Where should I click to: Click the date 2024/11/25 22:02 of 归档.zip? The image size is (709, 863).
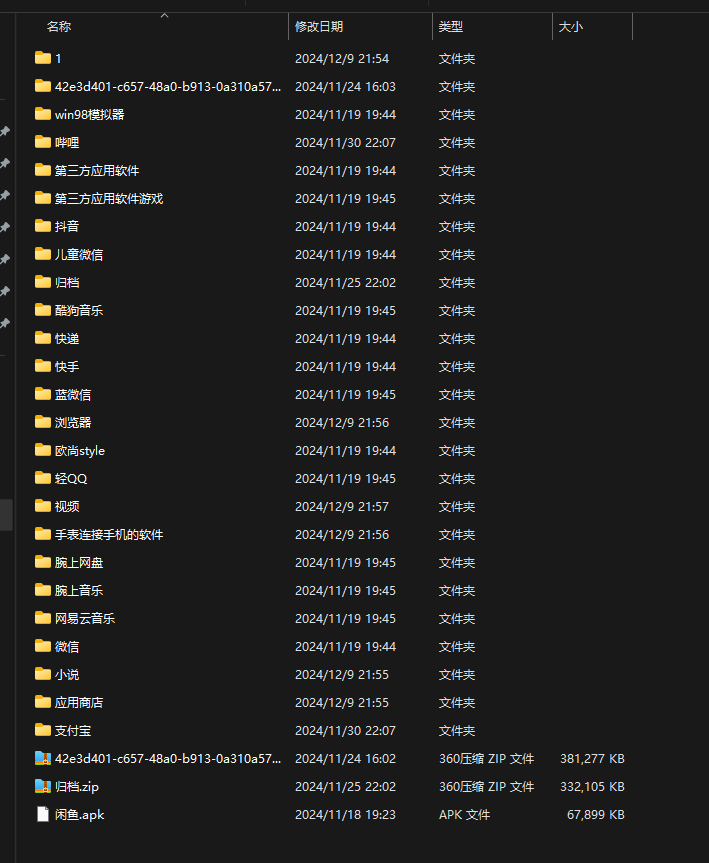[x=345, y=786]
